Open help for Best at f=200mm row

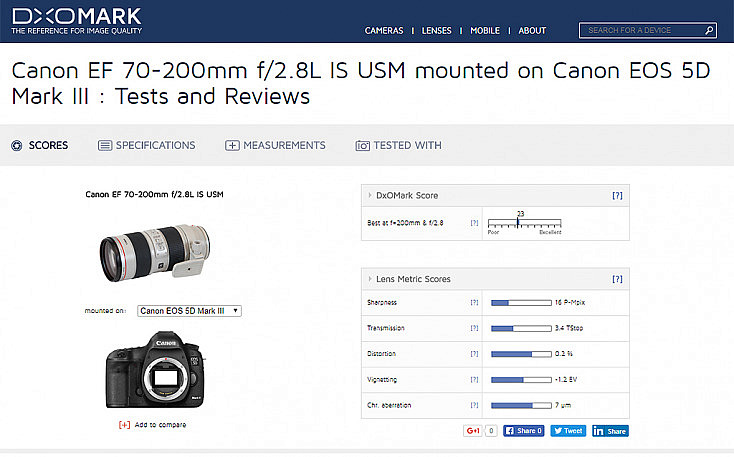(x=474, y=223)
